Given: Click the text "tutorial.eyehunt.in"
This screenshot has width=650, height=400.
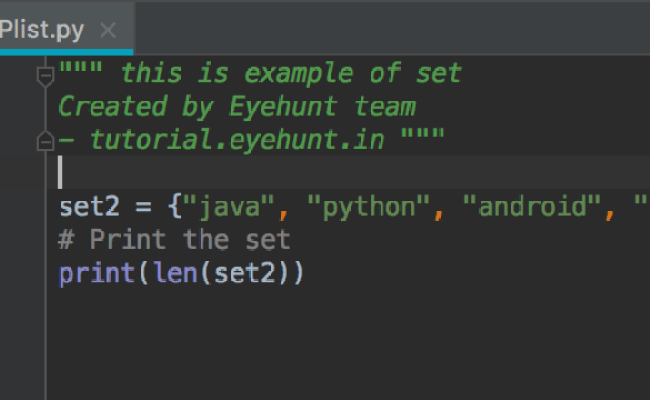Looking at the screenshot, I should (x=237, y=140).
